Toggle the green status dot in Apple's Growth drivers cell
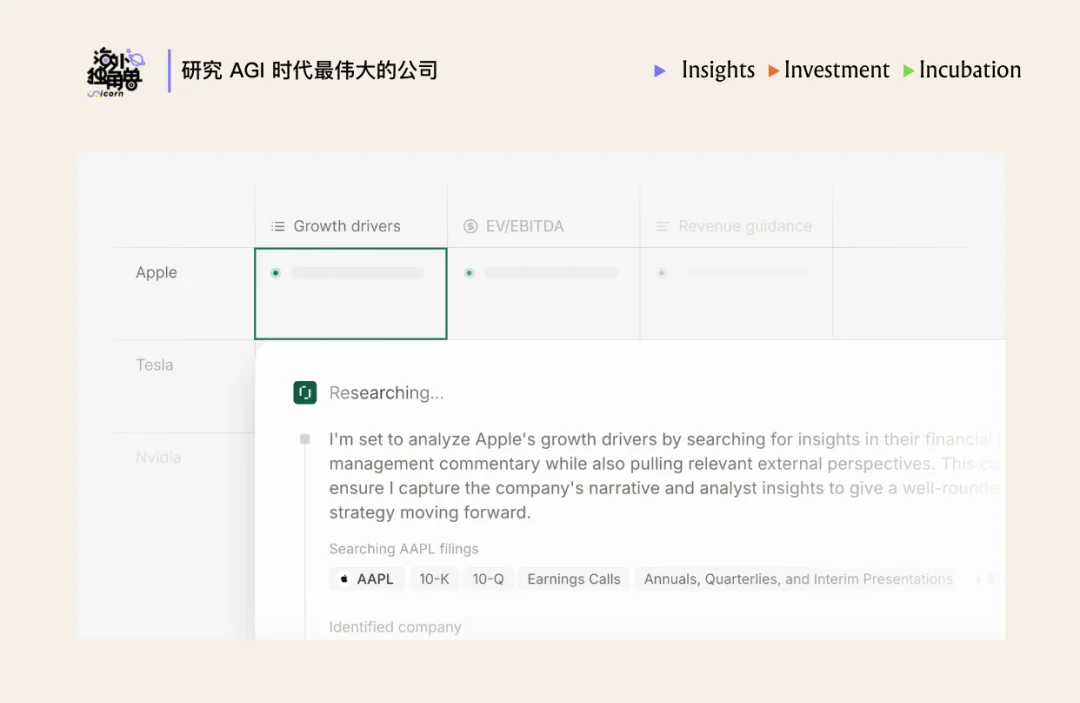 (x=274, y=271)
